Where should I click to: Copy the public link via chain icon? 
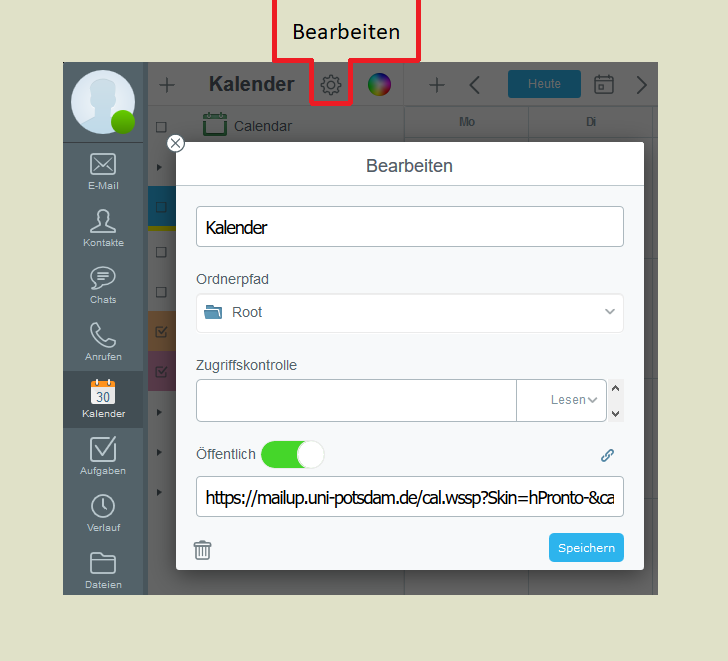click(x=607, y=455)
